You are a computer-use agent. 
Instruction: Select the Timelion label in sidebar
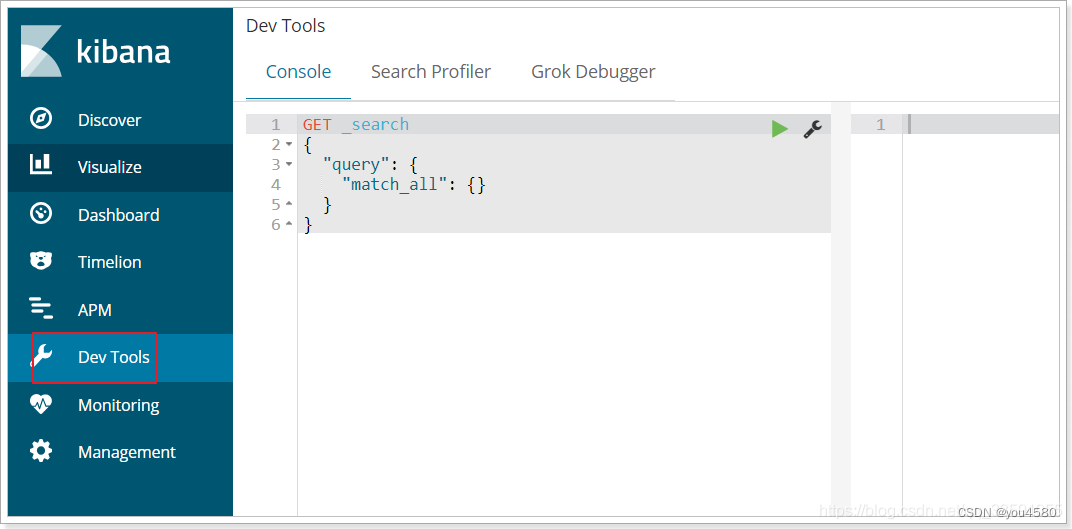(109, 262)
